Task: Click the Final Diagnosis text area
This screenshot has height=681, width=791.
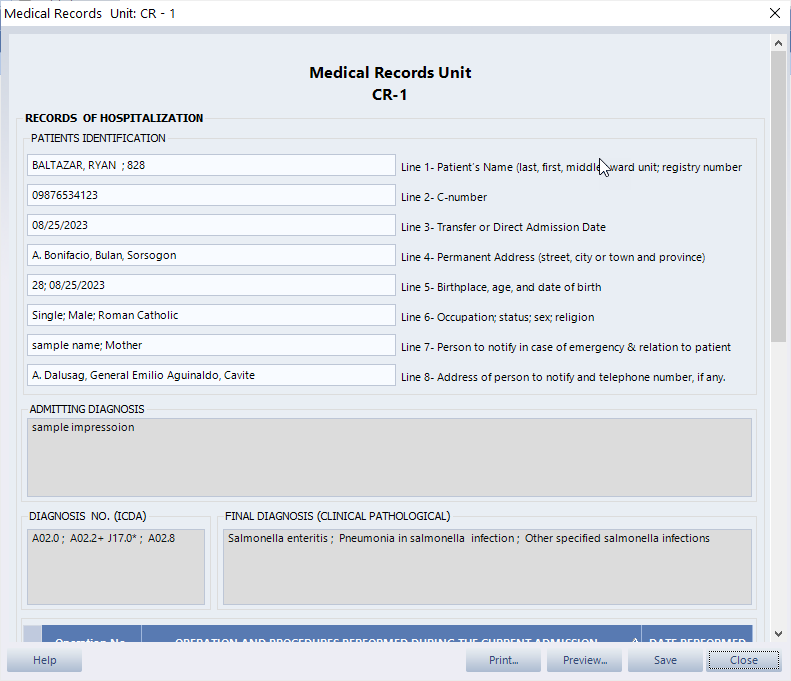Action: pyautogui.click(x=487, y=567)
